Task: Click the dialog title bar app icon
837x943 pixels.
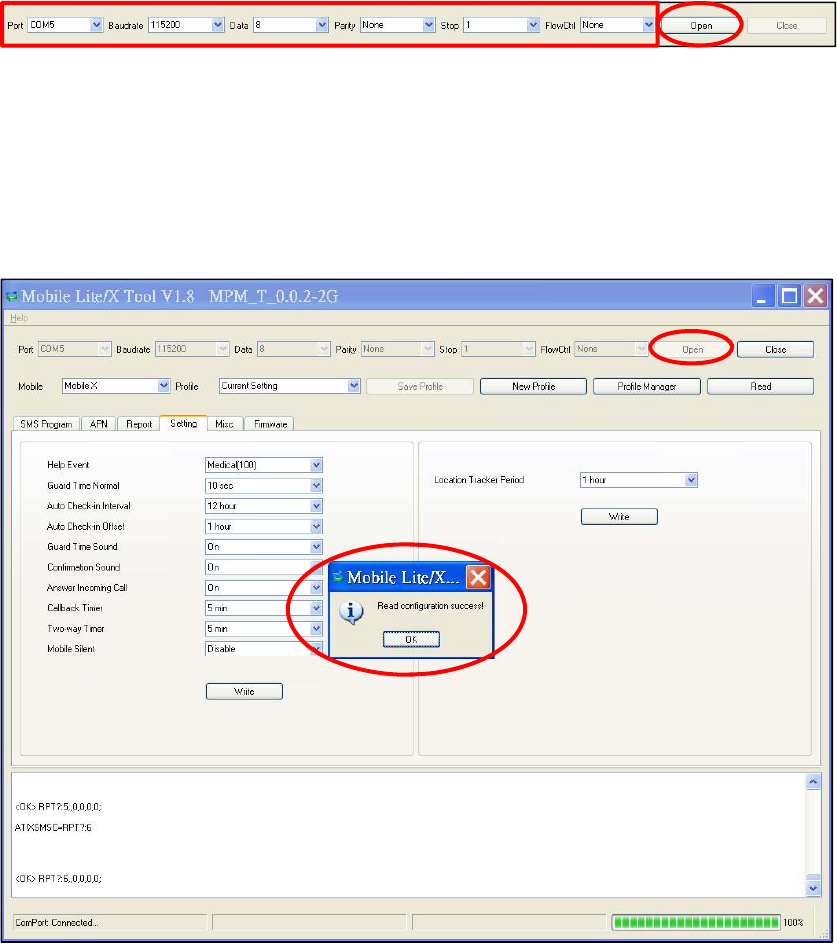Action: (x=338, y=577)
